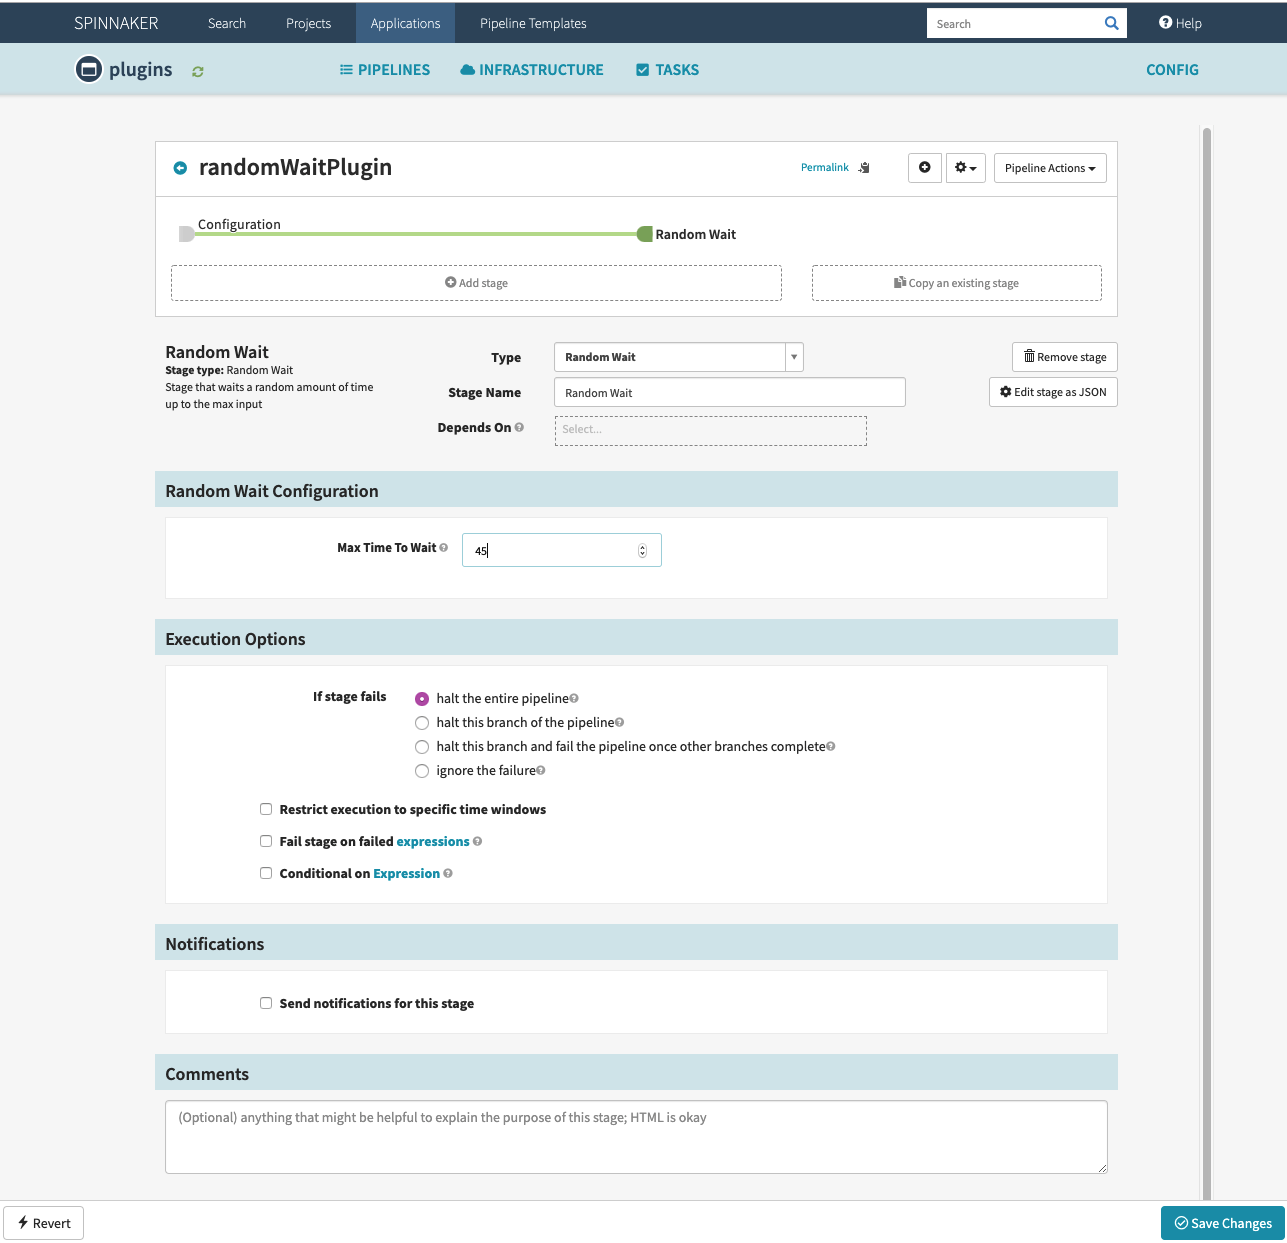Click Remove stage
This screenshot has height=1243, width=1287.
tap(1065, 357)
